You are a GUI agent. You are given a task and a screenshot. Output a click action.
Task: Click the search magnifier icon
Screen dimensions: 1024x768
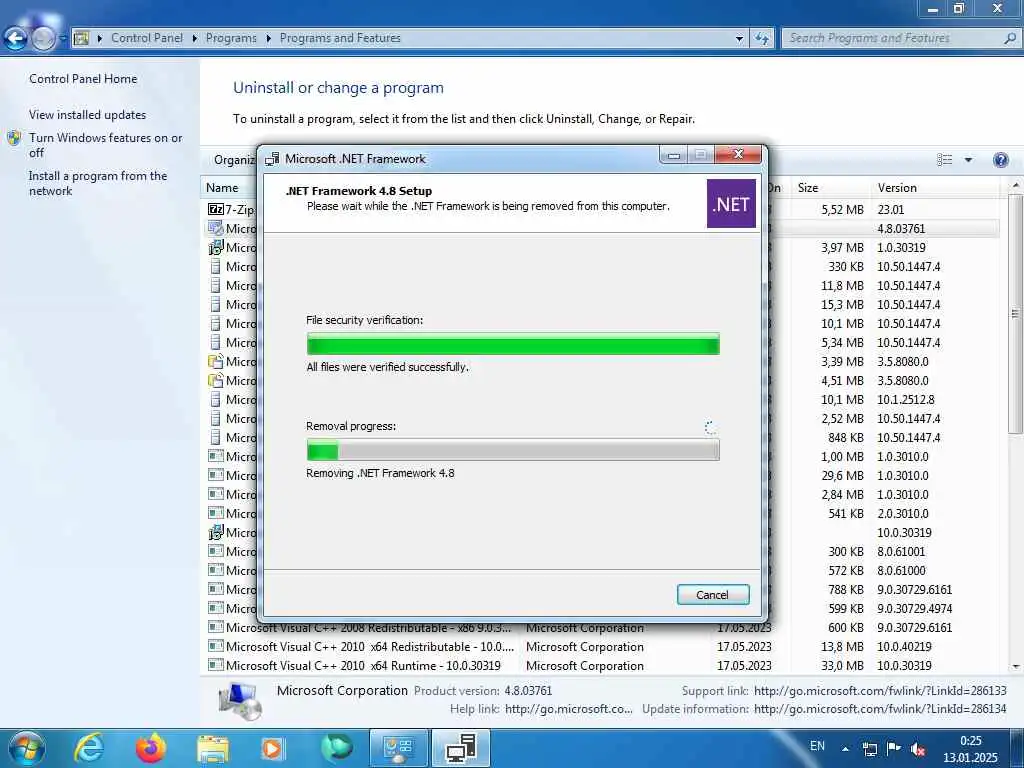click(x=1010, y=39)
